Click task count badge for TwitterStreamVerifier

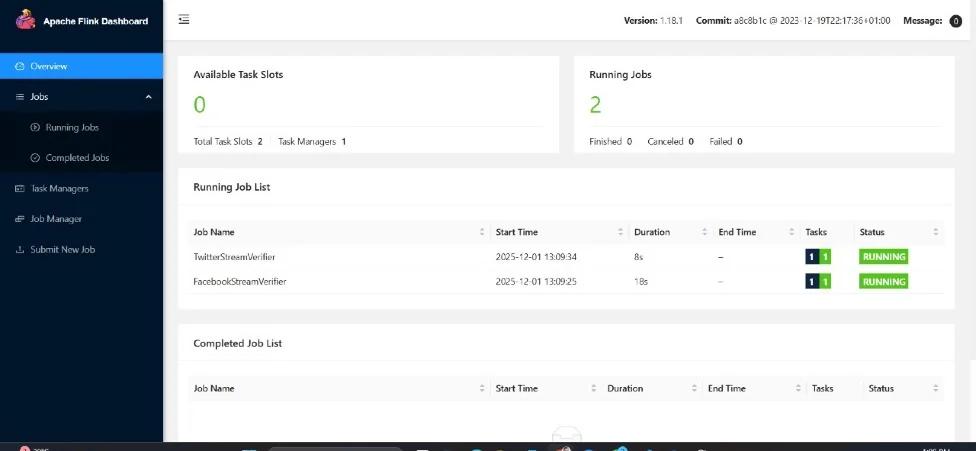click(818, 256)
